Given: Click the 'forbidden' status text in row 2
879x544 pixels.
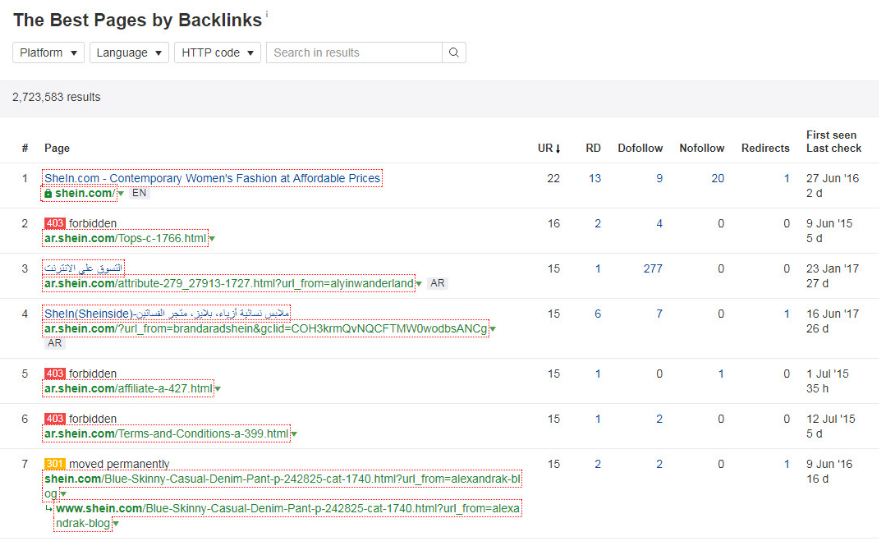Looking at the screenshot, I should pos(92,223).
